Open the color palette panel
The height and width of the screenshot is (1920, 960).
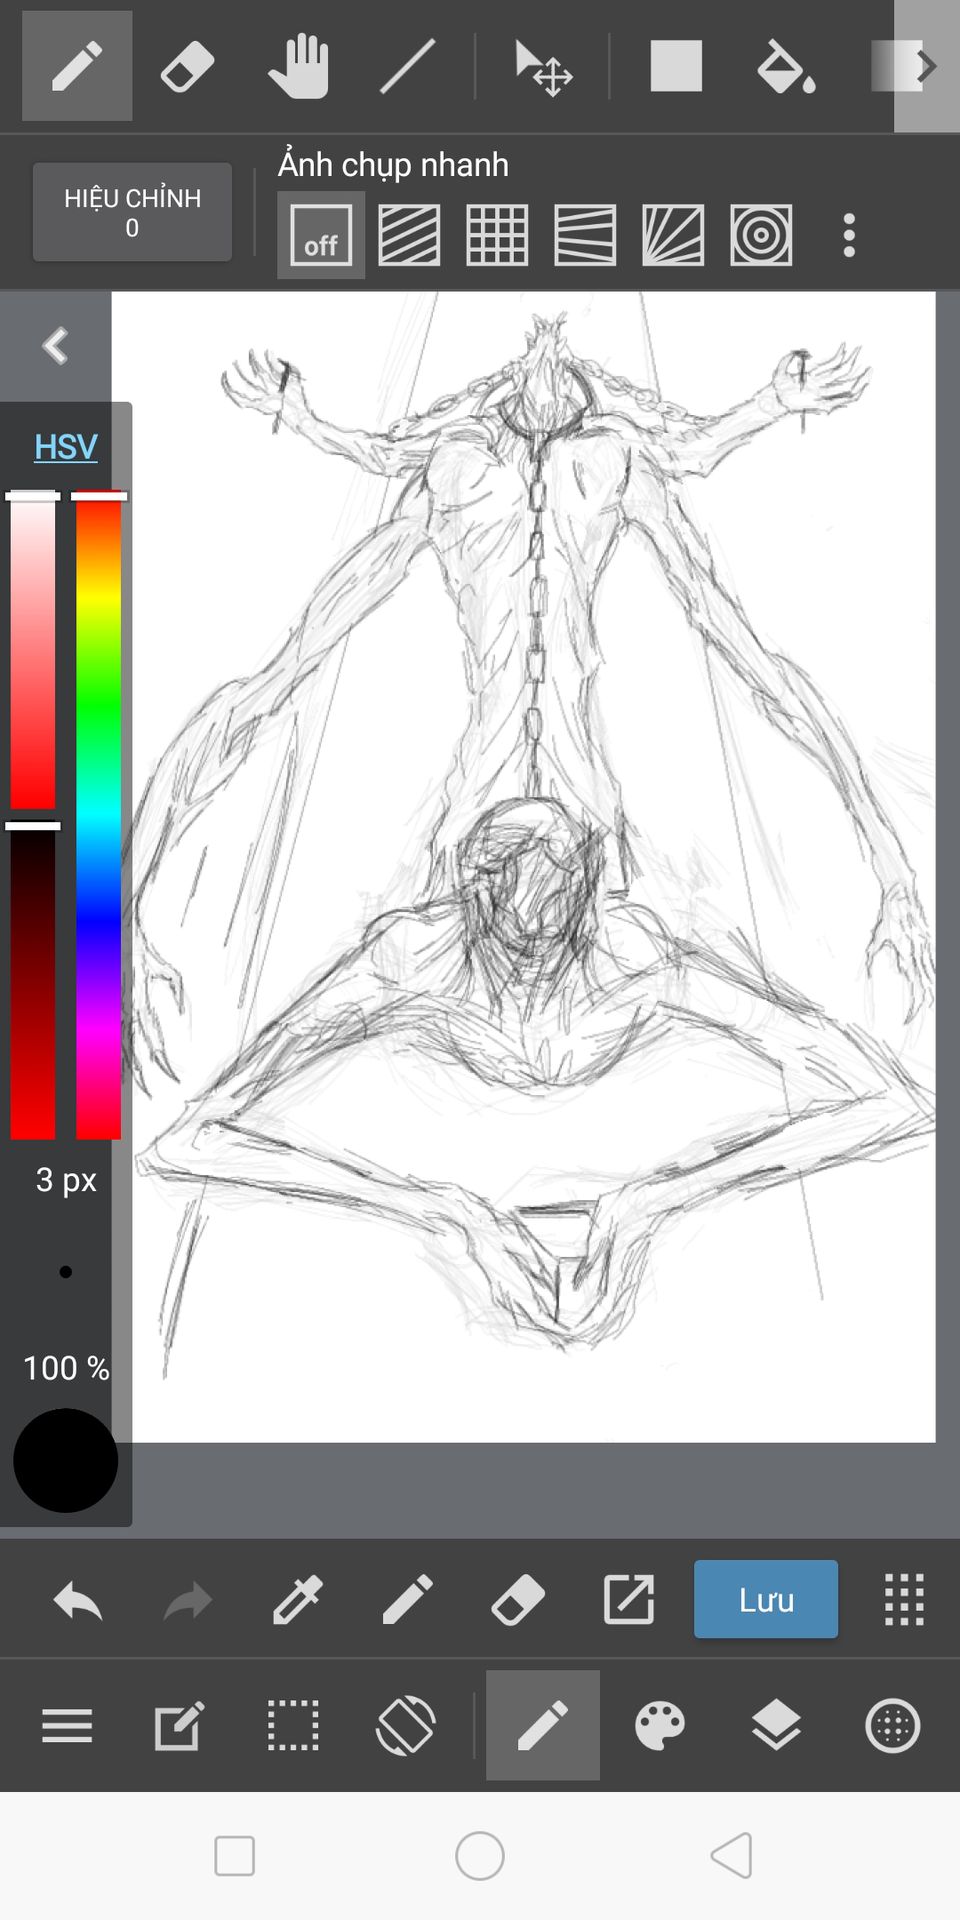660,1725
